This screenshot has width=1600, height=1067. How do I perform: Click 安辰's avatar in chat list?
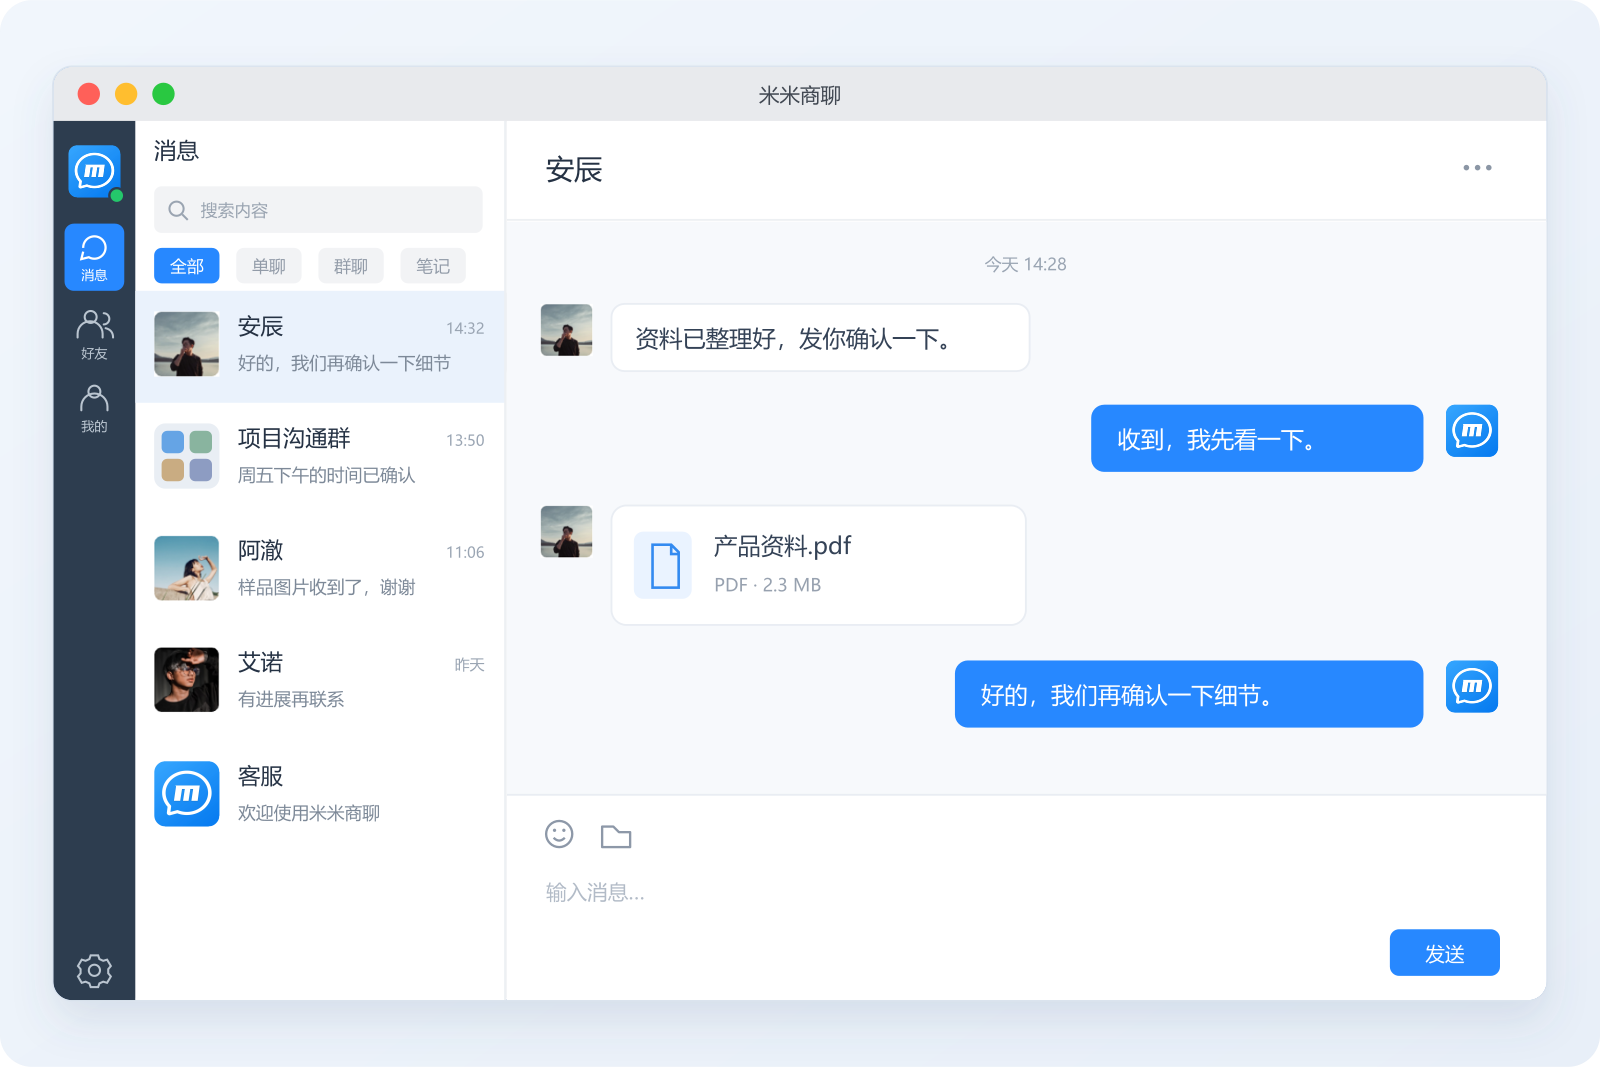[186, 344]
